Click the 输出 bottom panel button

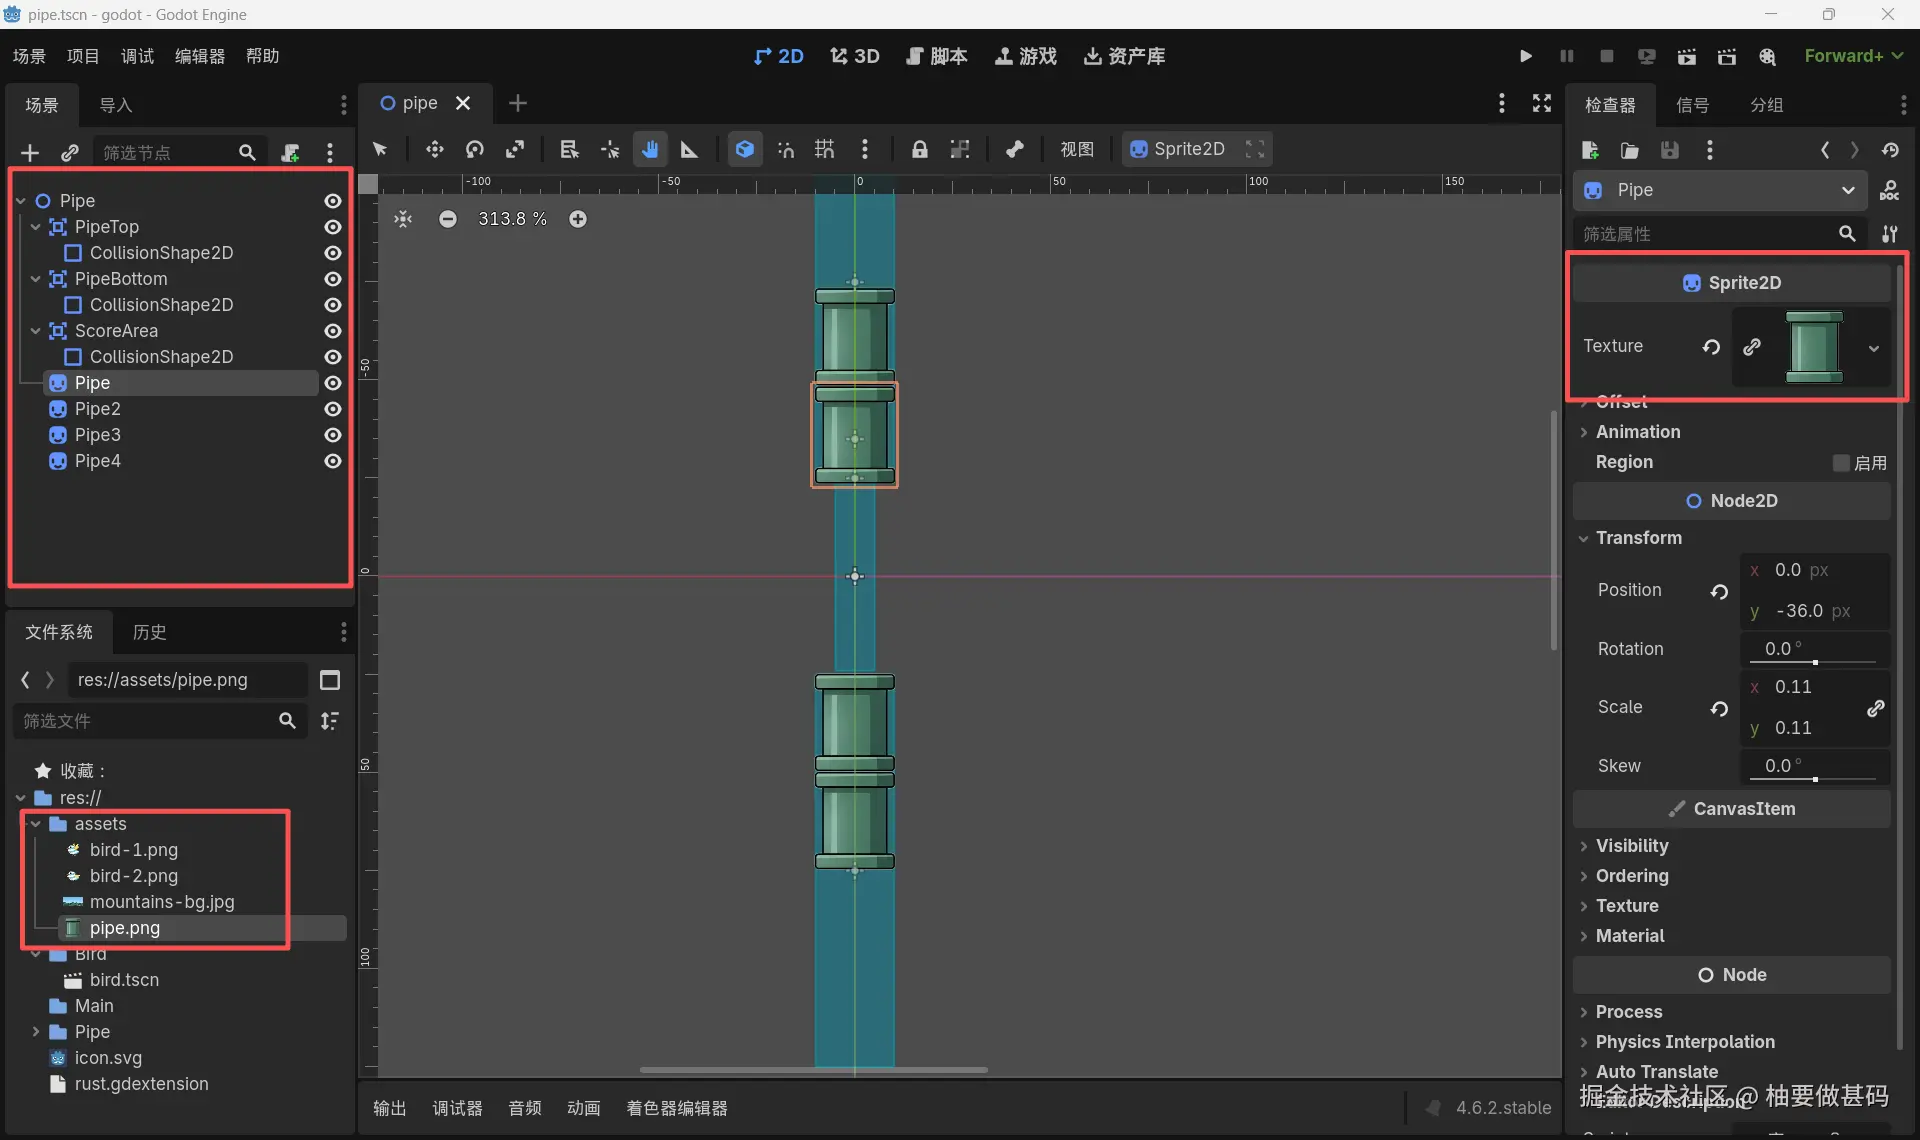coord(390,1108)
